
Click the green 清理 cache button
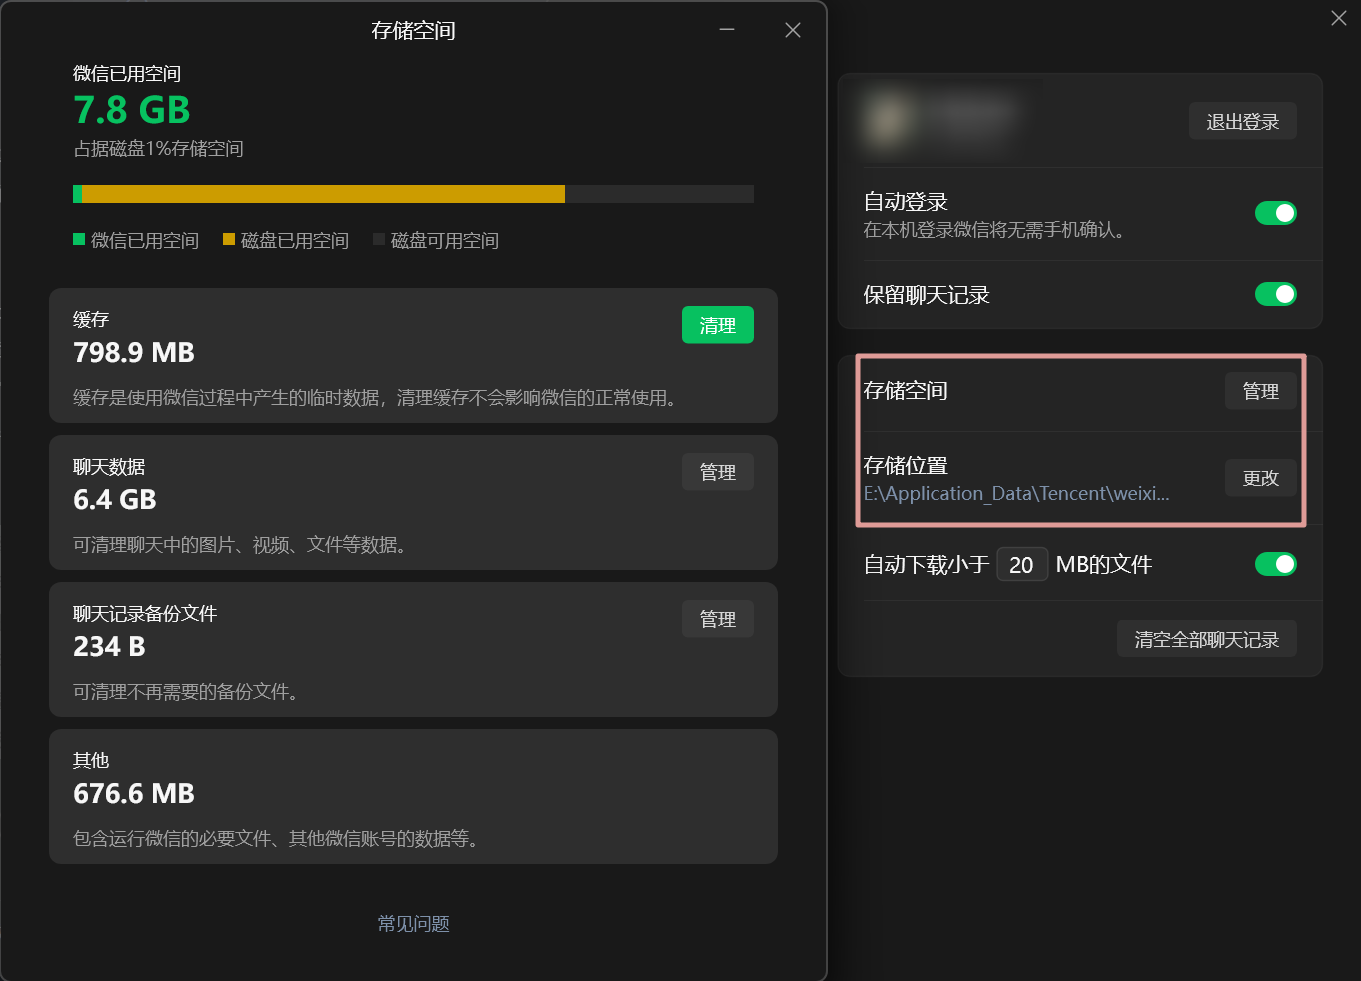[717, 325]
